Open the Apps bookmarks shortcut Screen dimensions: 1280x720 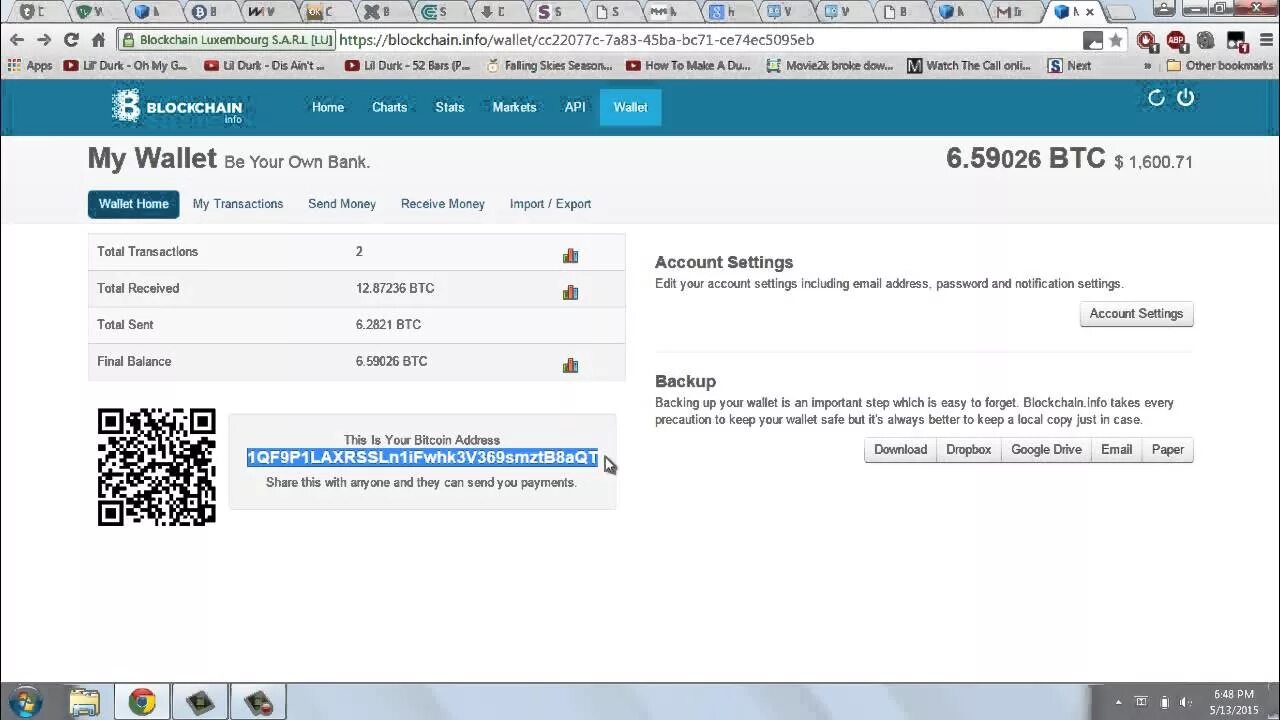pos(30,66)
